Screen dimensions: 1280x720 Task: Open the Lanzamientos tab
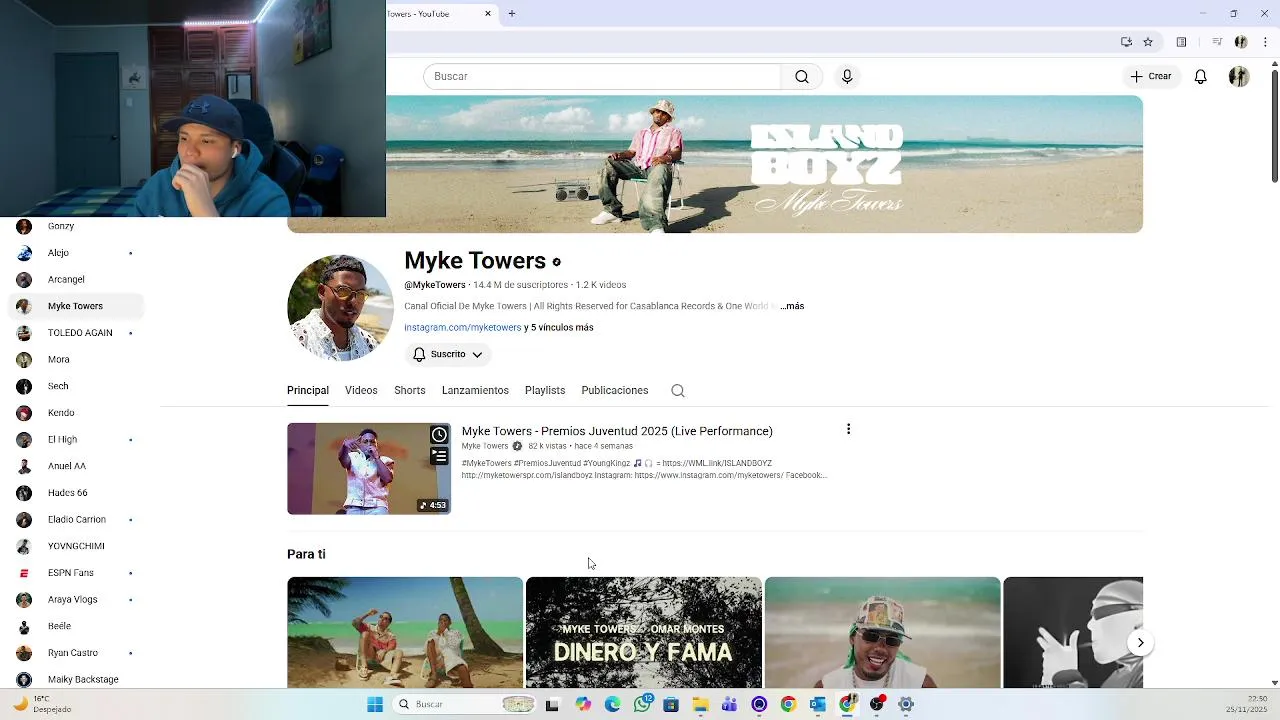click(475, 390)
